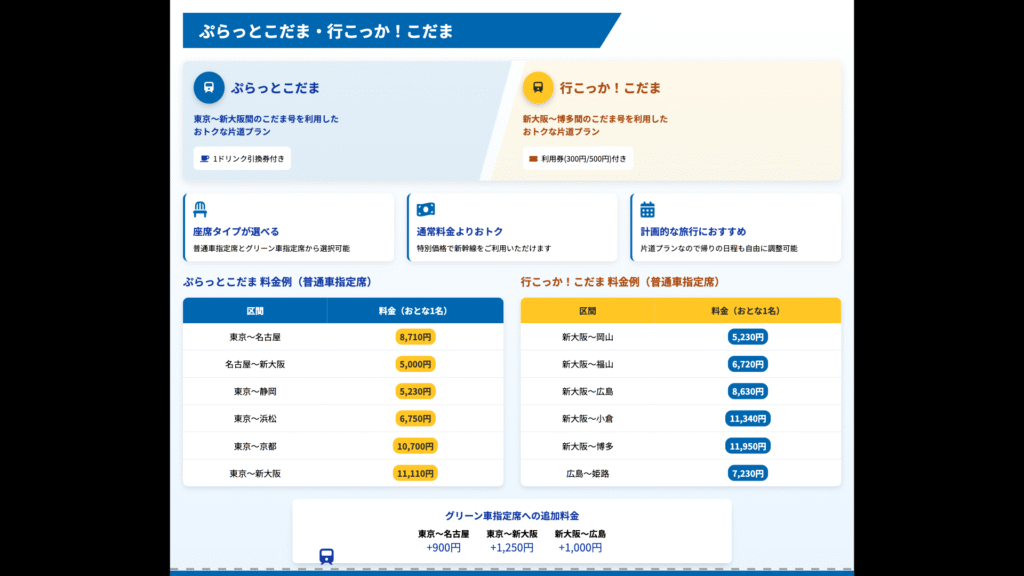Click the 5,000円 price badge
The width and height of the screenshot is (1024, 576).
(x=415, y=364)
